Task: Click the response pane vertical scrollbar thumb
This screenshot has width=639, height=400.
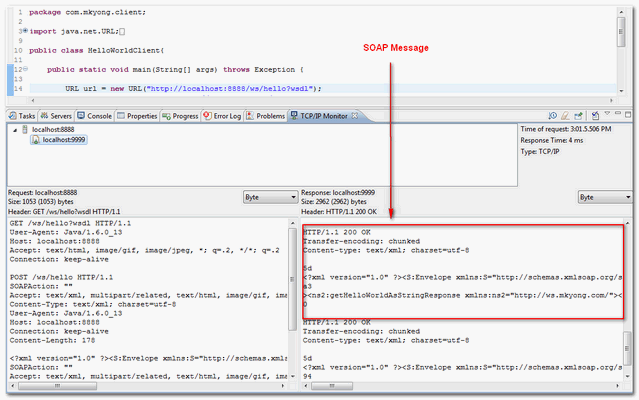Action: point(628,348)
